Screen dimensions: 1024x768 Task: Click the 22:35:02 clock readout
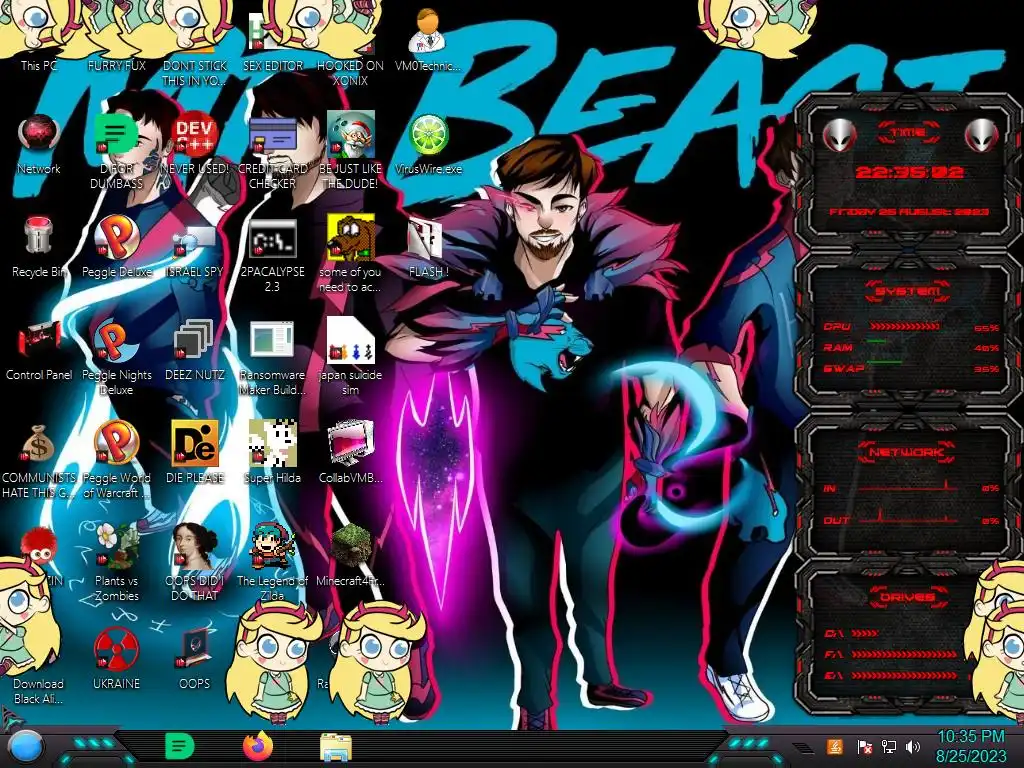point(909,172)
